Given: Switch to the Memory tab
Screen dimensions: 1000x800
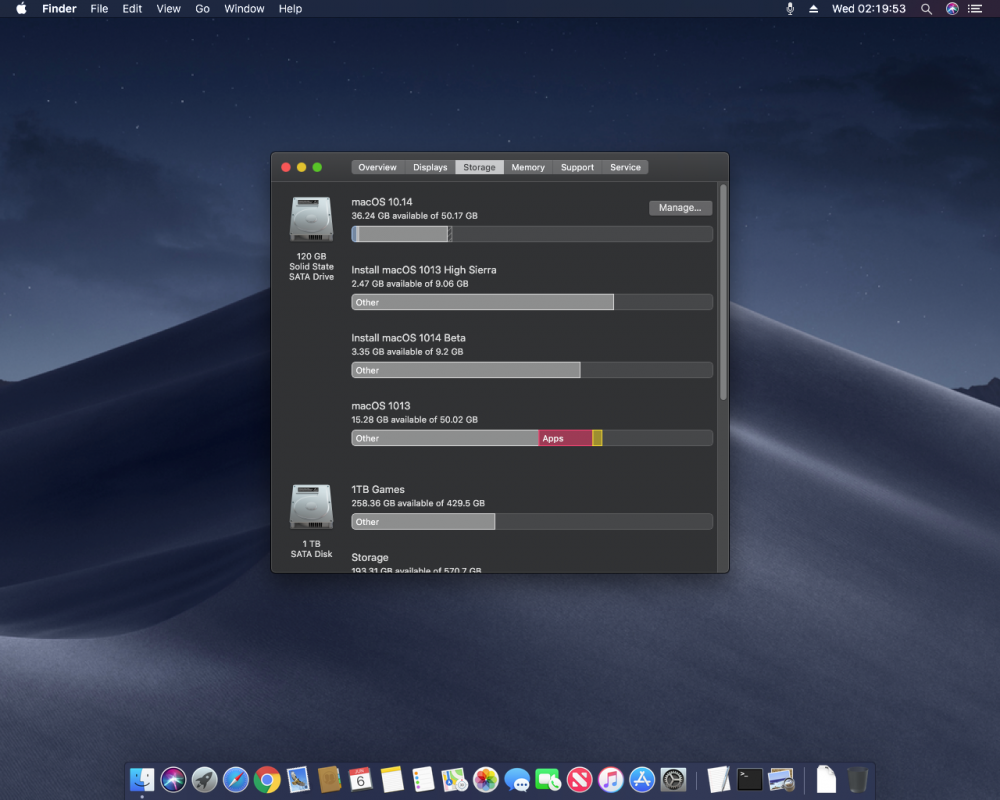Looking at the screenshot, I should 528,167.
